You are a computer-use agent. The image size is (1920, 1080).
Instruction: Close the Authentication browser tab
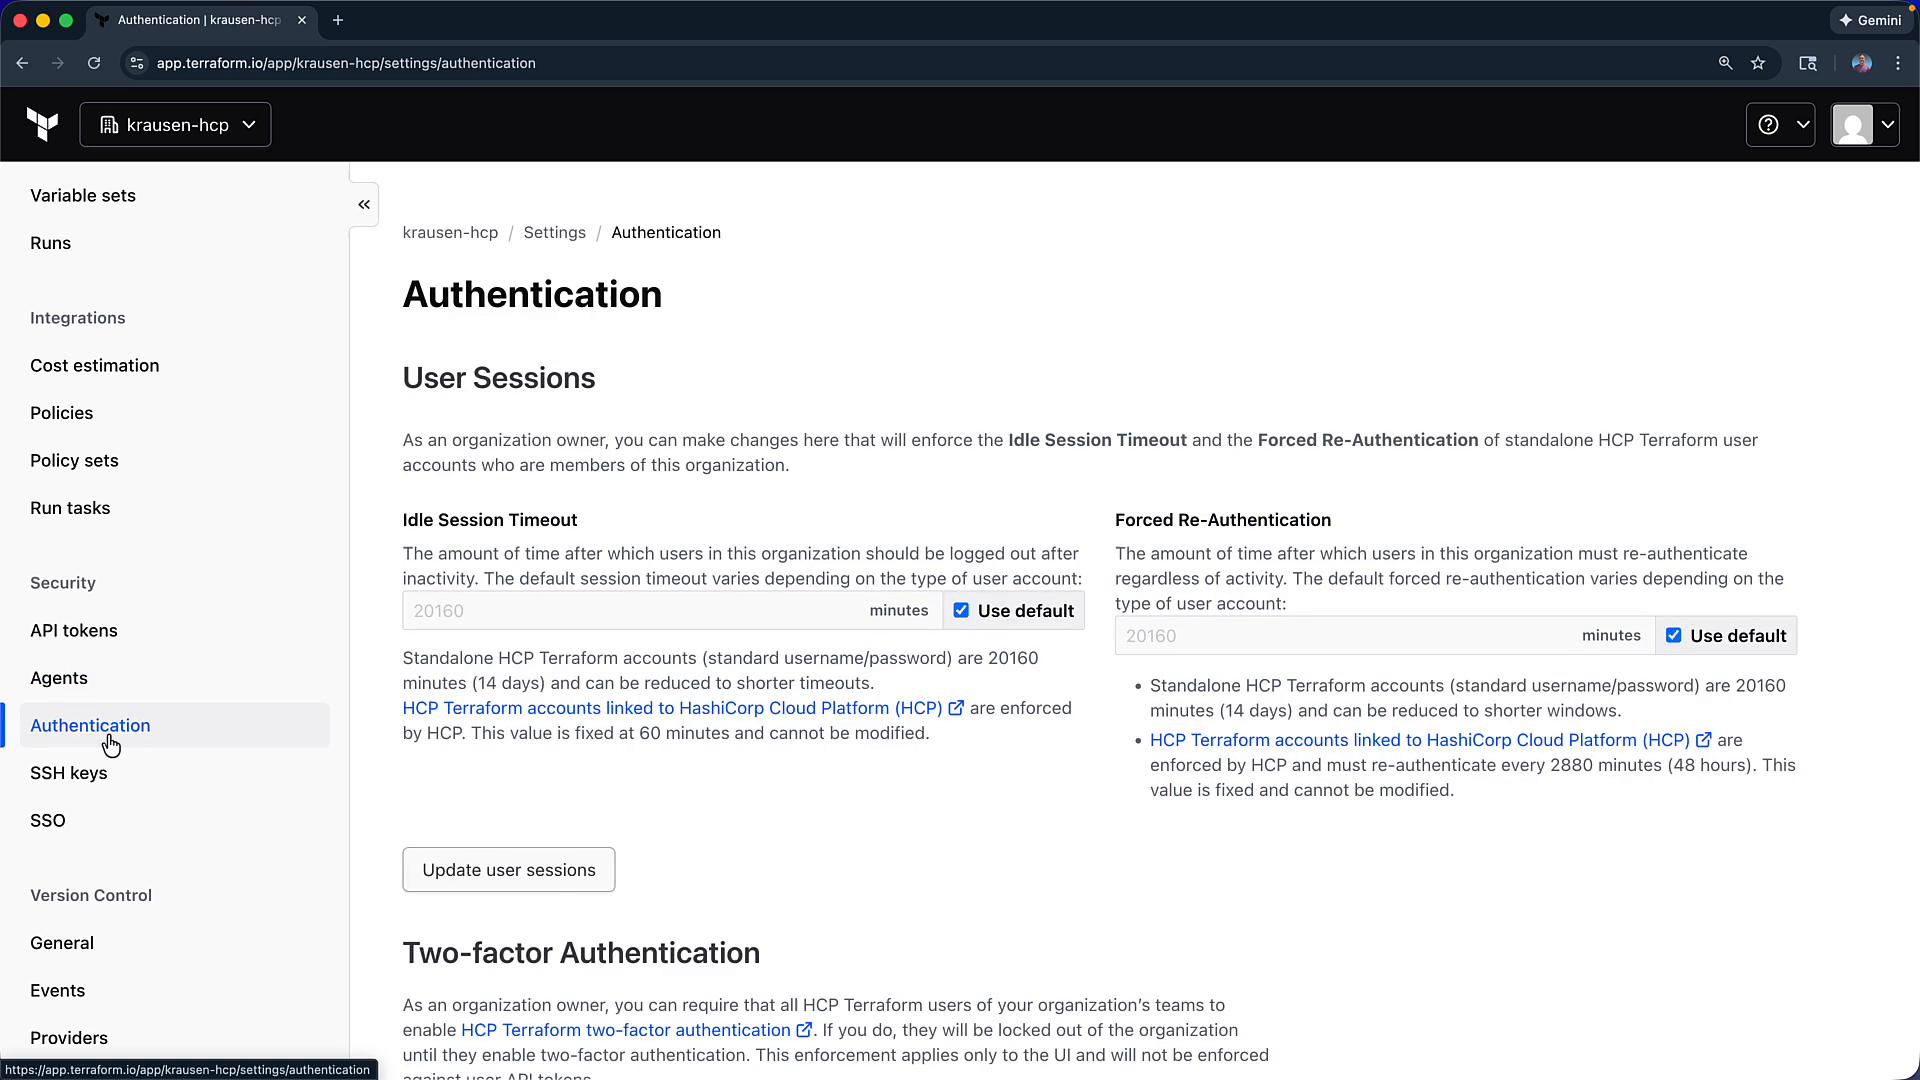click(302, 20)
